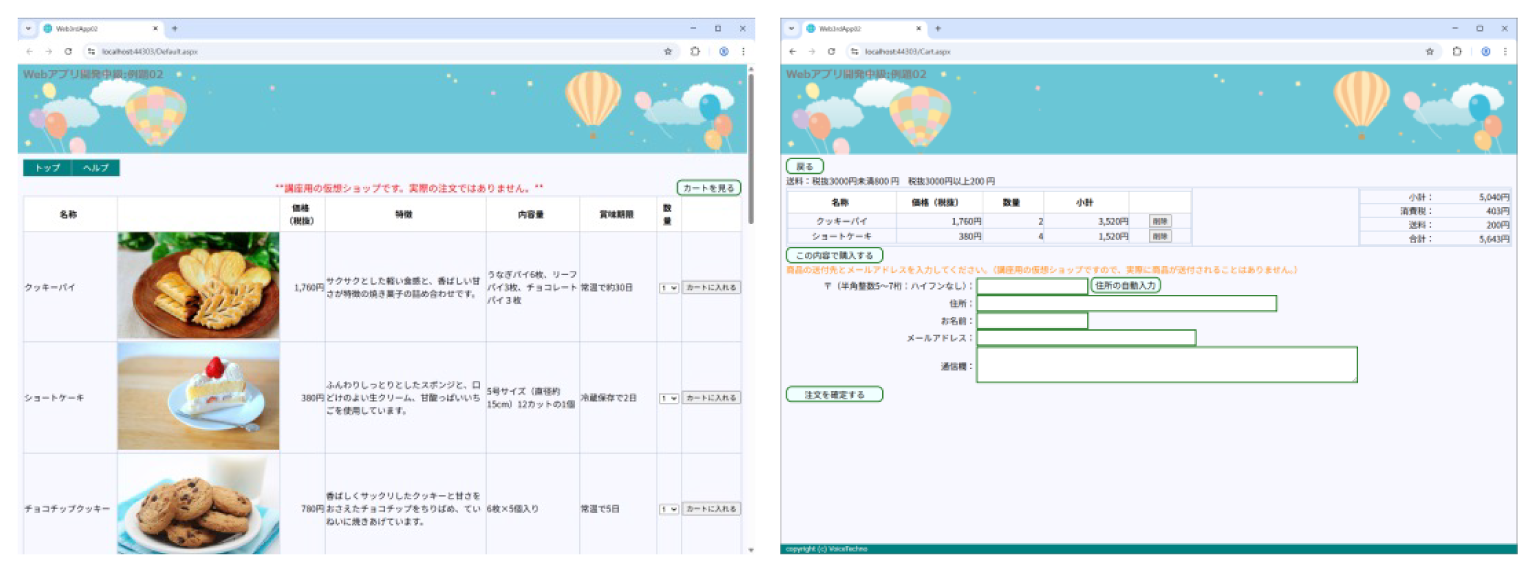
Task: Open quantity dropdown for ショートケーキ
Action: pos(668,398)
